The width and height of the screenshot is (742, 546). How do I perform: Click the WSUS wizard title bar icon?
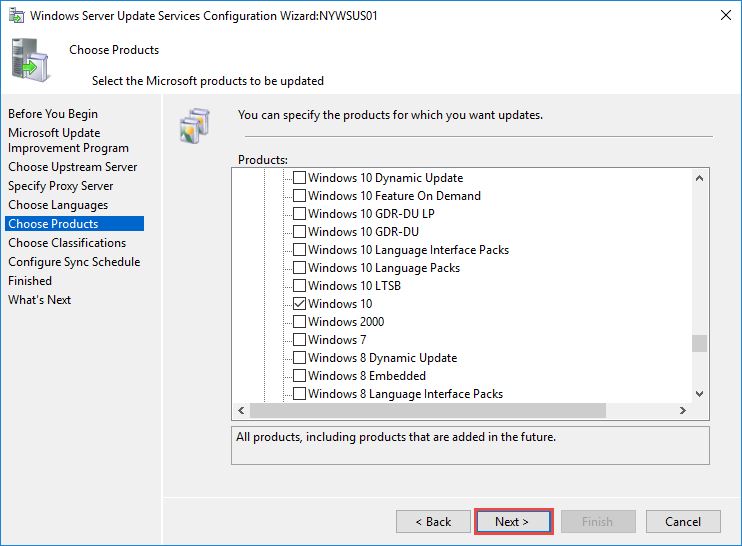click(17, 16)
